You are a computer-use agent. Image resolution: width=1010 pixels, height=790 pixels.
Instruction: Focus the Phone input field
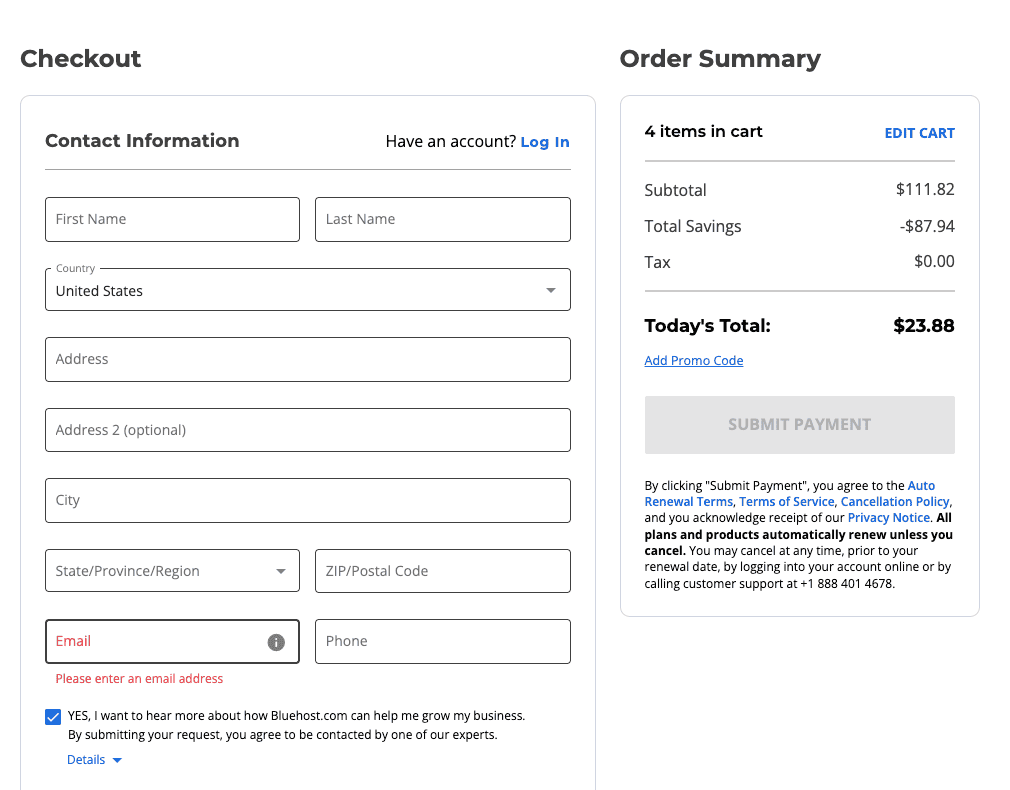tap(442, 641)
